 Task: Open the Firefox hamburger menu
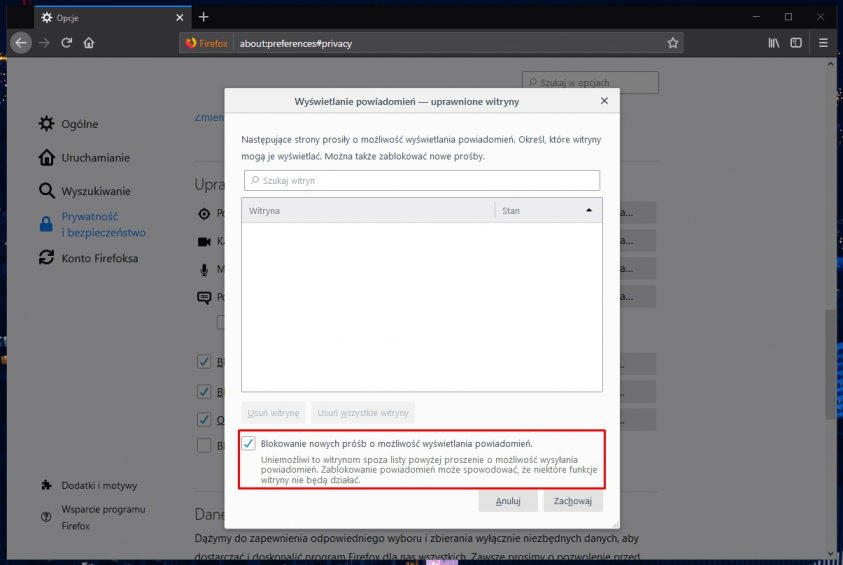(x=823, y=43)
